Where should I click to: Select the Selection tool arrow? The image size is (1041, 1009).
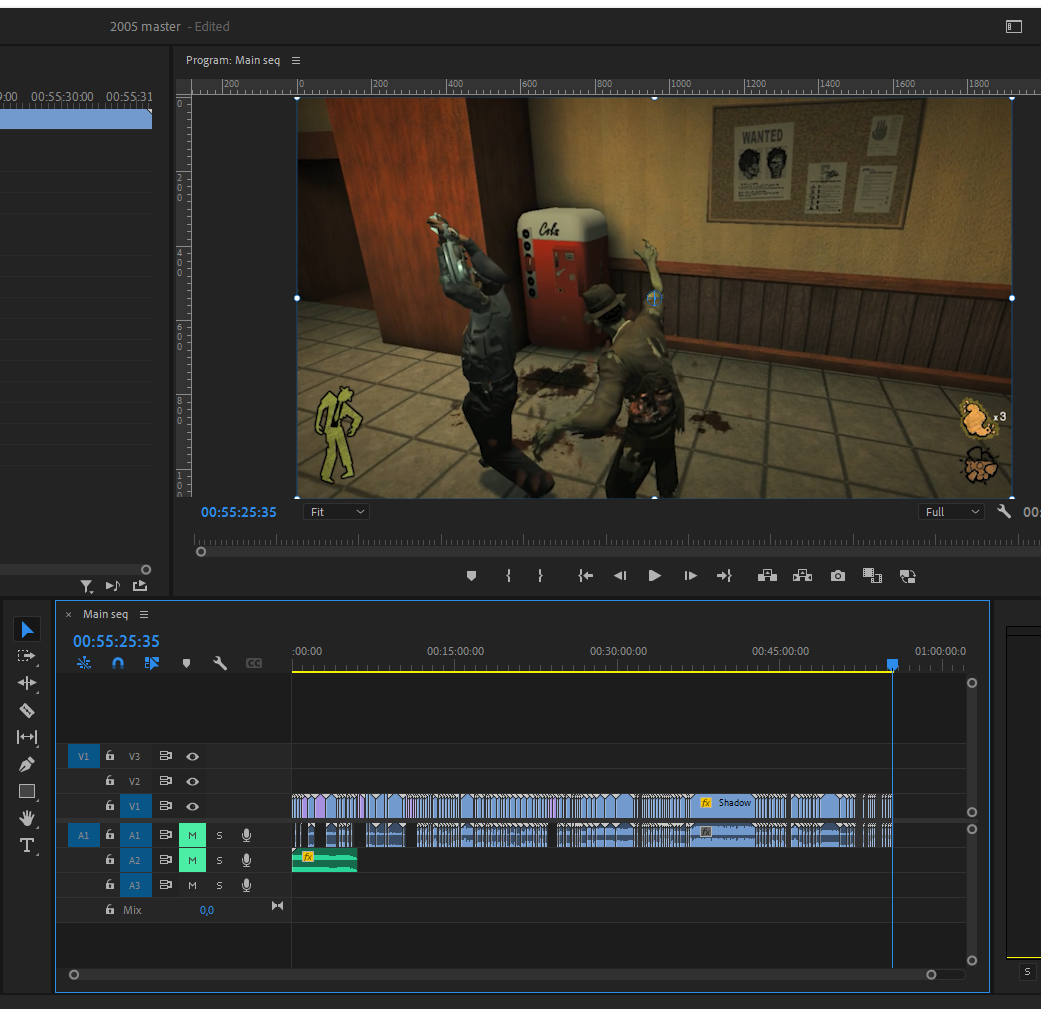point(27,629)
